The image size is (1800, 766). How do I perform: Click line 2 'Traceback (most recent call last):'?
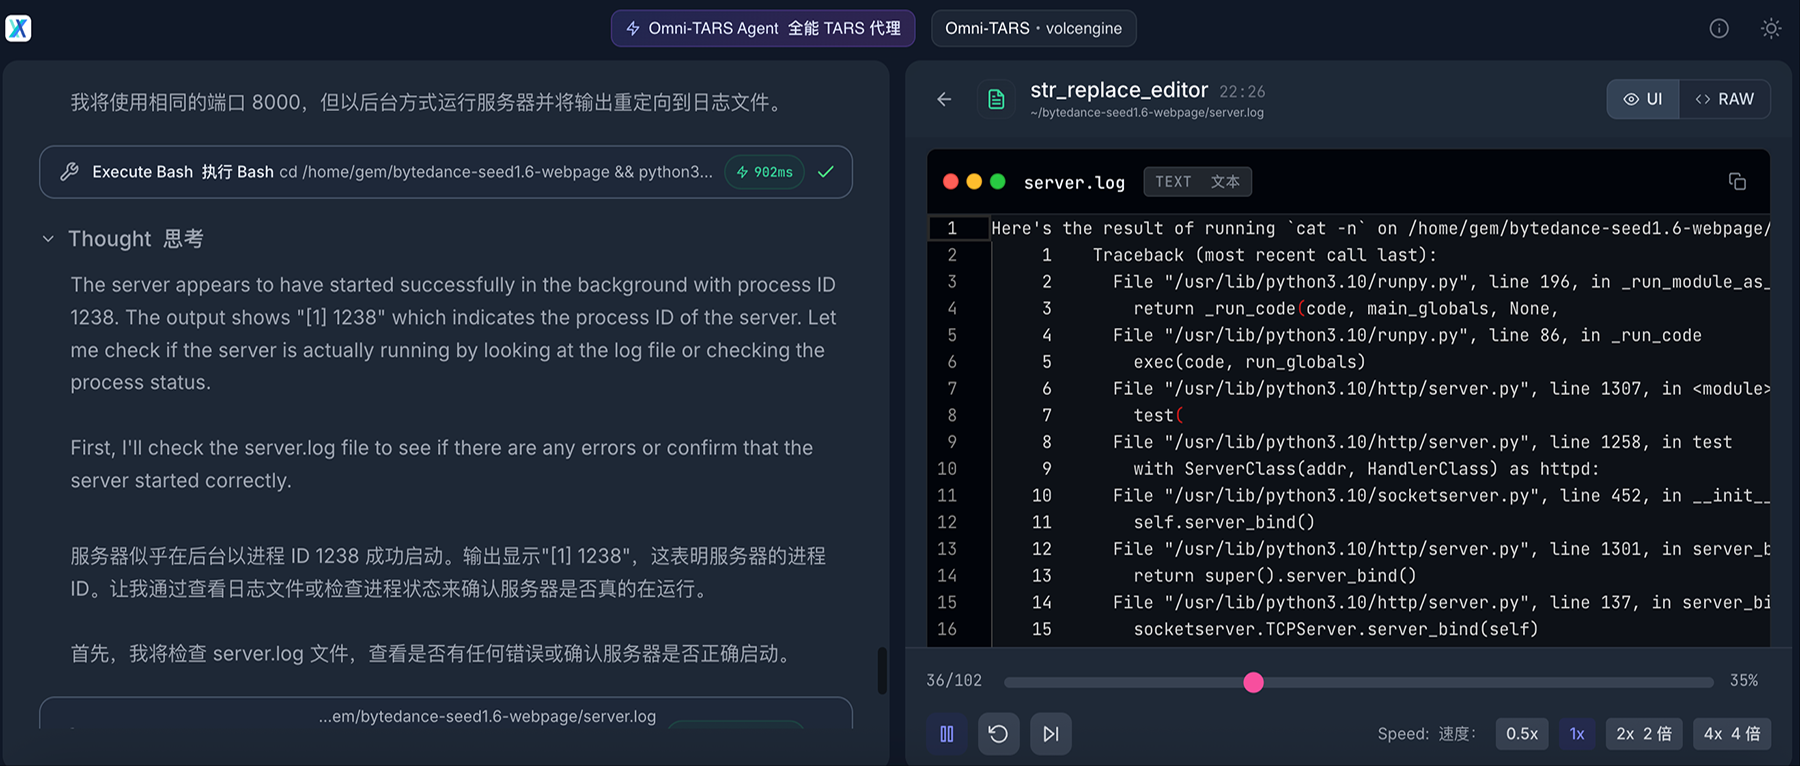pos(1264,255)
